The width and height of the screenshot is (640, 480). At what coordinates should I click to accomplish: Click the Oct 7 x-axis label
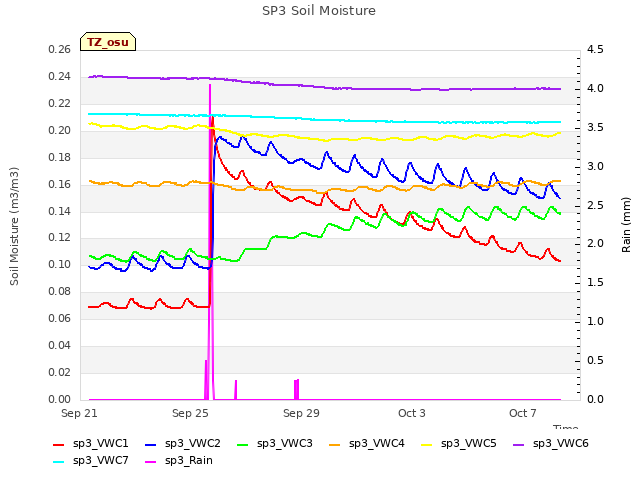coord(523,413)
